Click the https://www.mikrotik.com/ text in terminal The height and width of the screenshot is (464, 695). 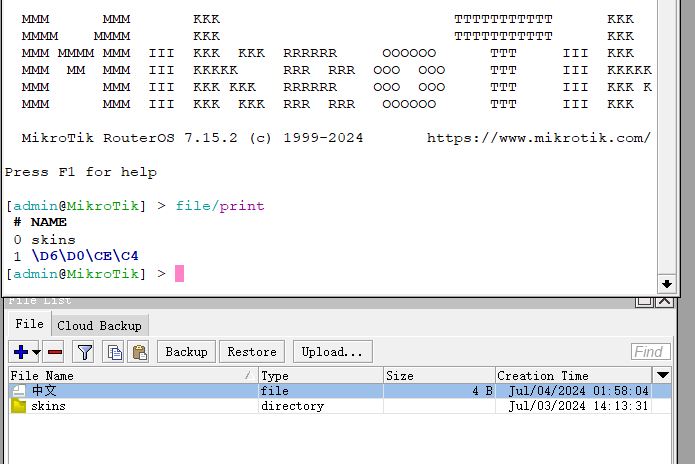pos(539,138)
